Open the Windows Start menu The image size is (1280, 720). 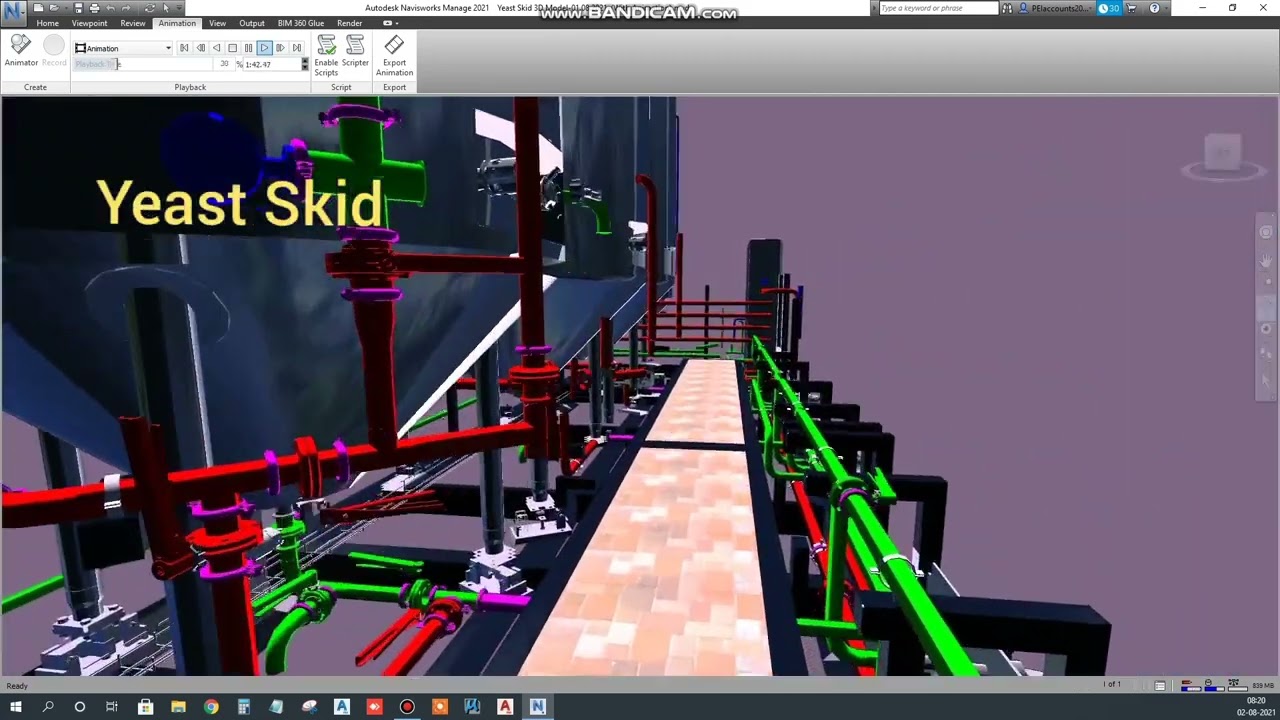point(16,706)
